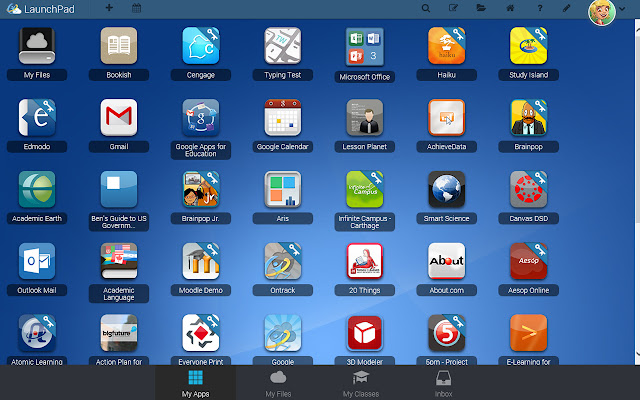Click the plus icon to add an app
Viewport: 640px width, 400px height.
tap(109, 7)
